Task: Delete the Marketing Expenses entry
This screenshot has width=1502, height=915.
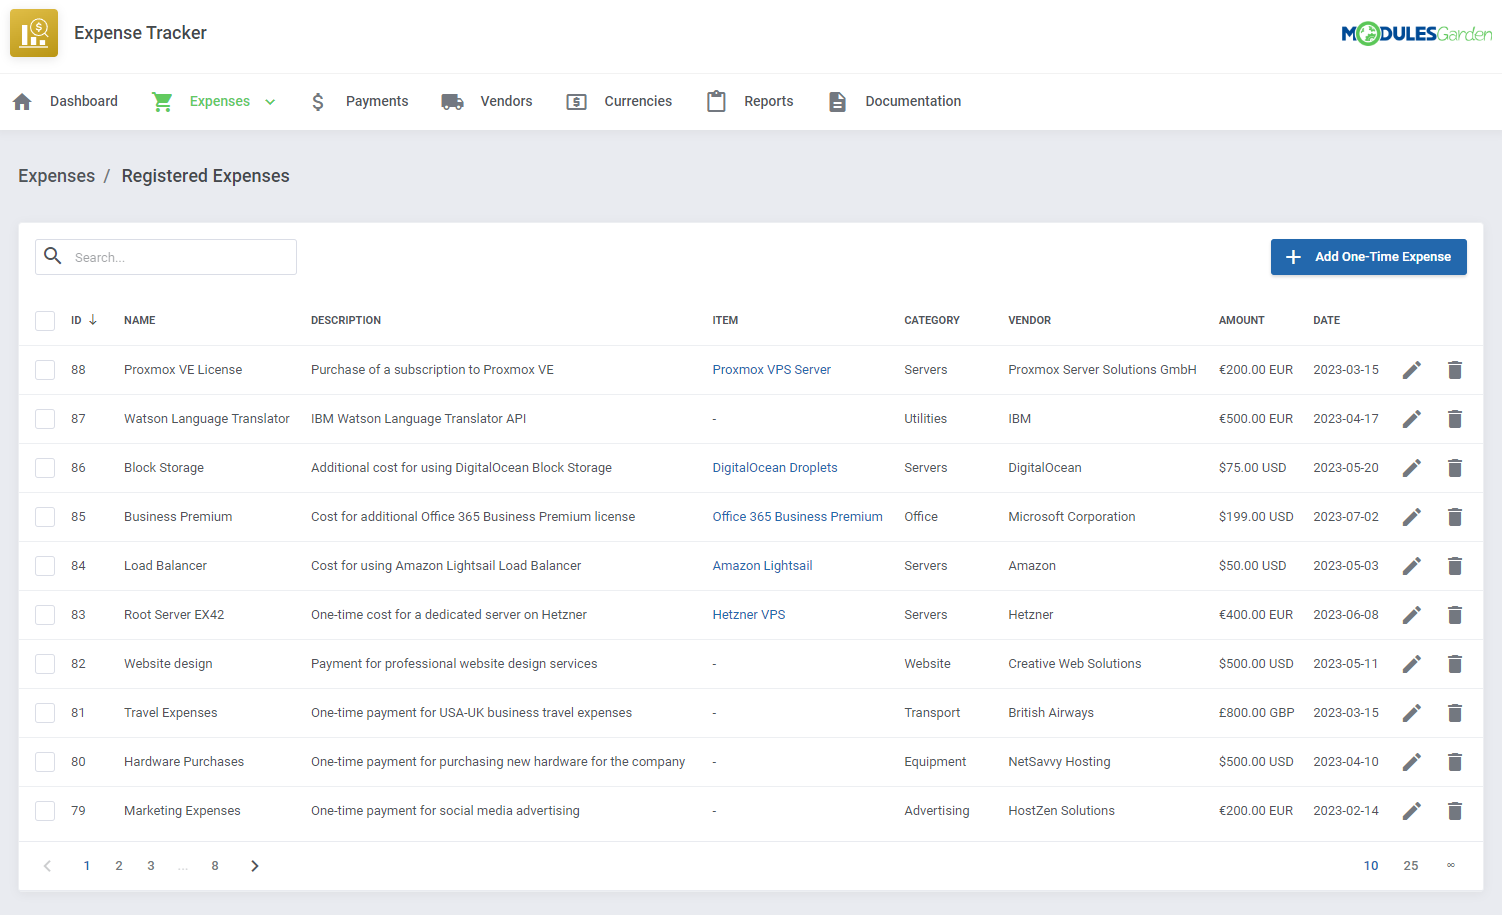Action: pyautogui.click(x=1455, y=811)
